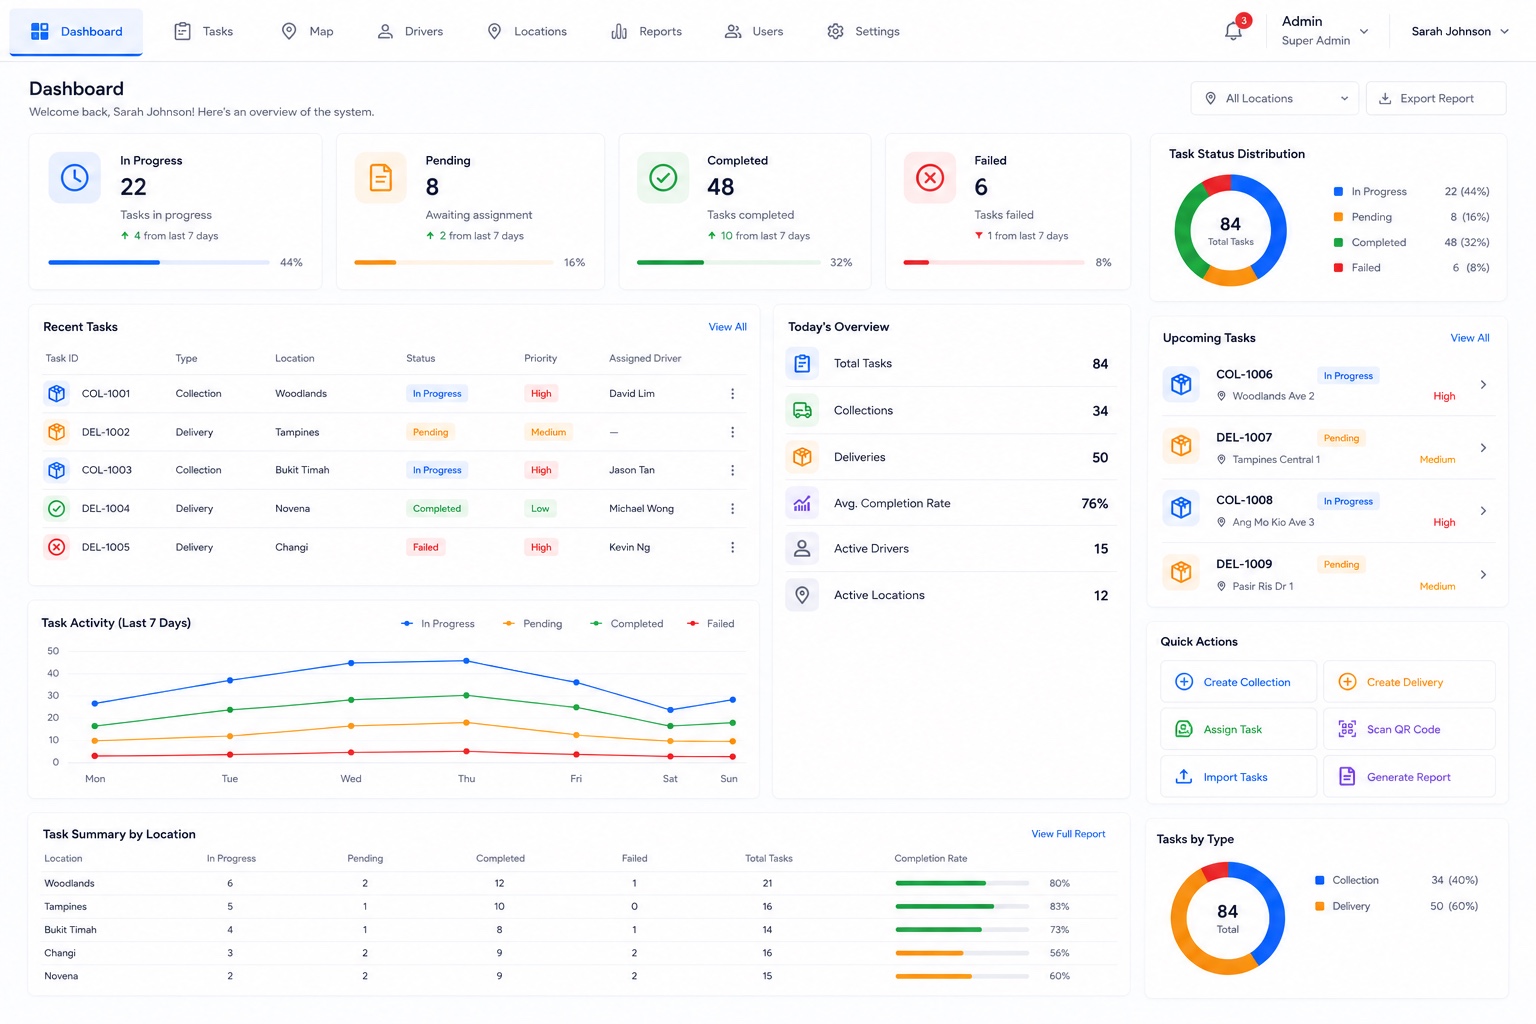Viewport: 1536px width, 1024px height.
Task: Open the Reports tab
Action: [x=646, y=31]
